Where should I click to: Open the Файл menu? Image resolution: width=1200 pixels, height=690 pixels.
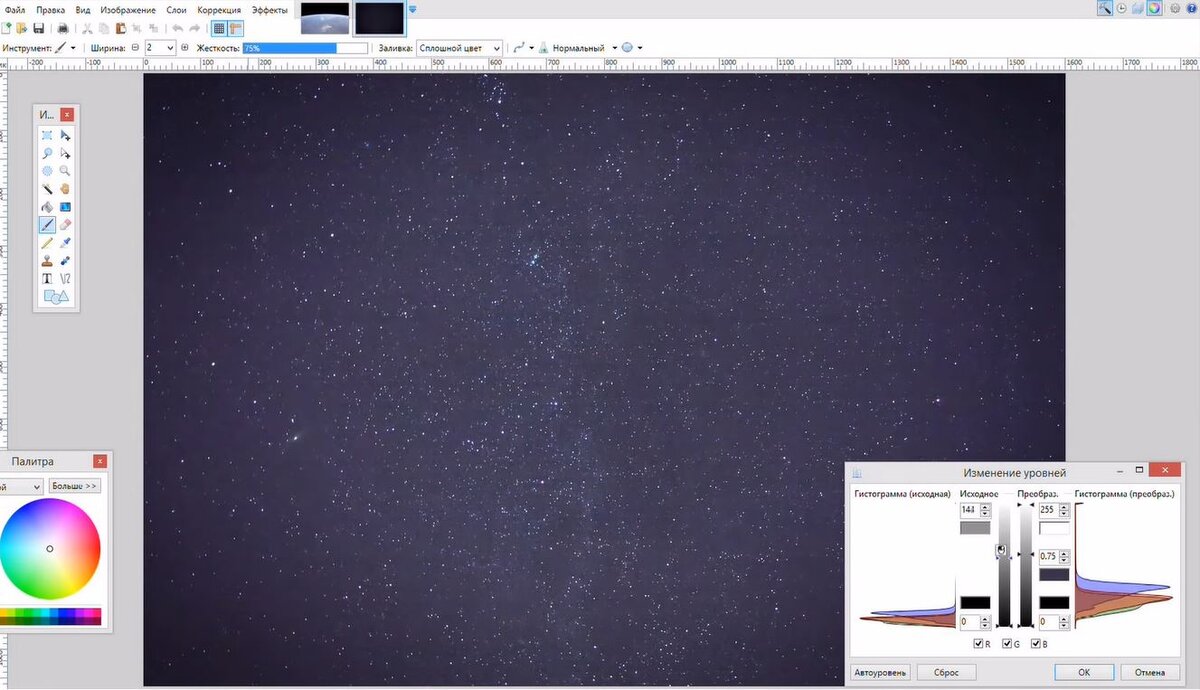[x=14, y=9]
